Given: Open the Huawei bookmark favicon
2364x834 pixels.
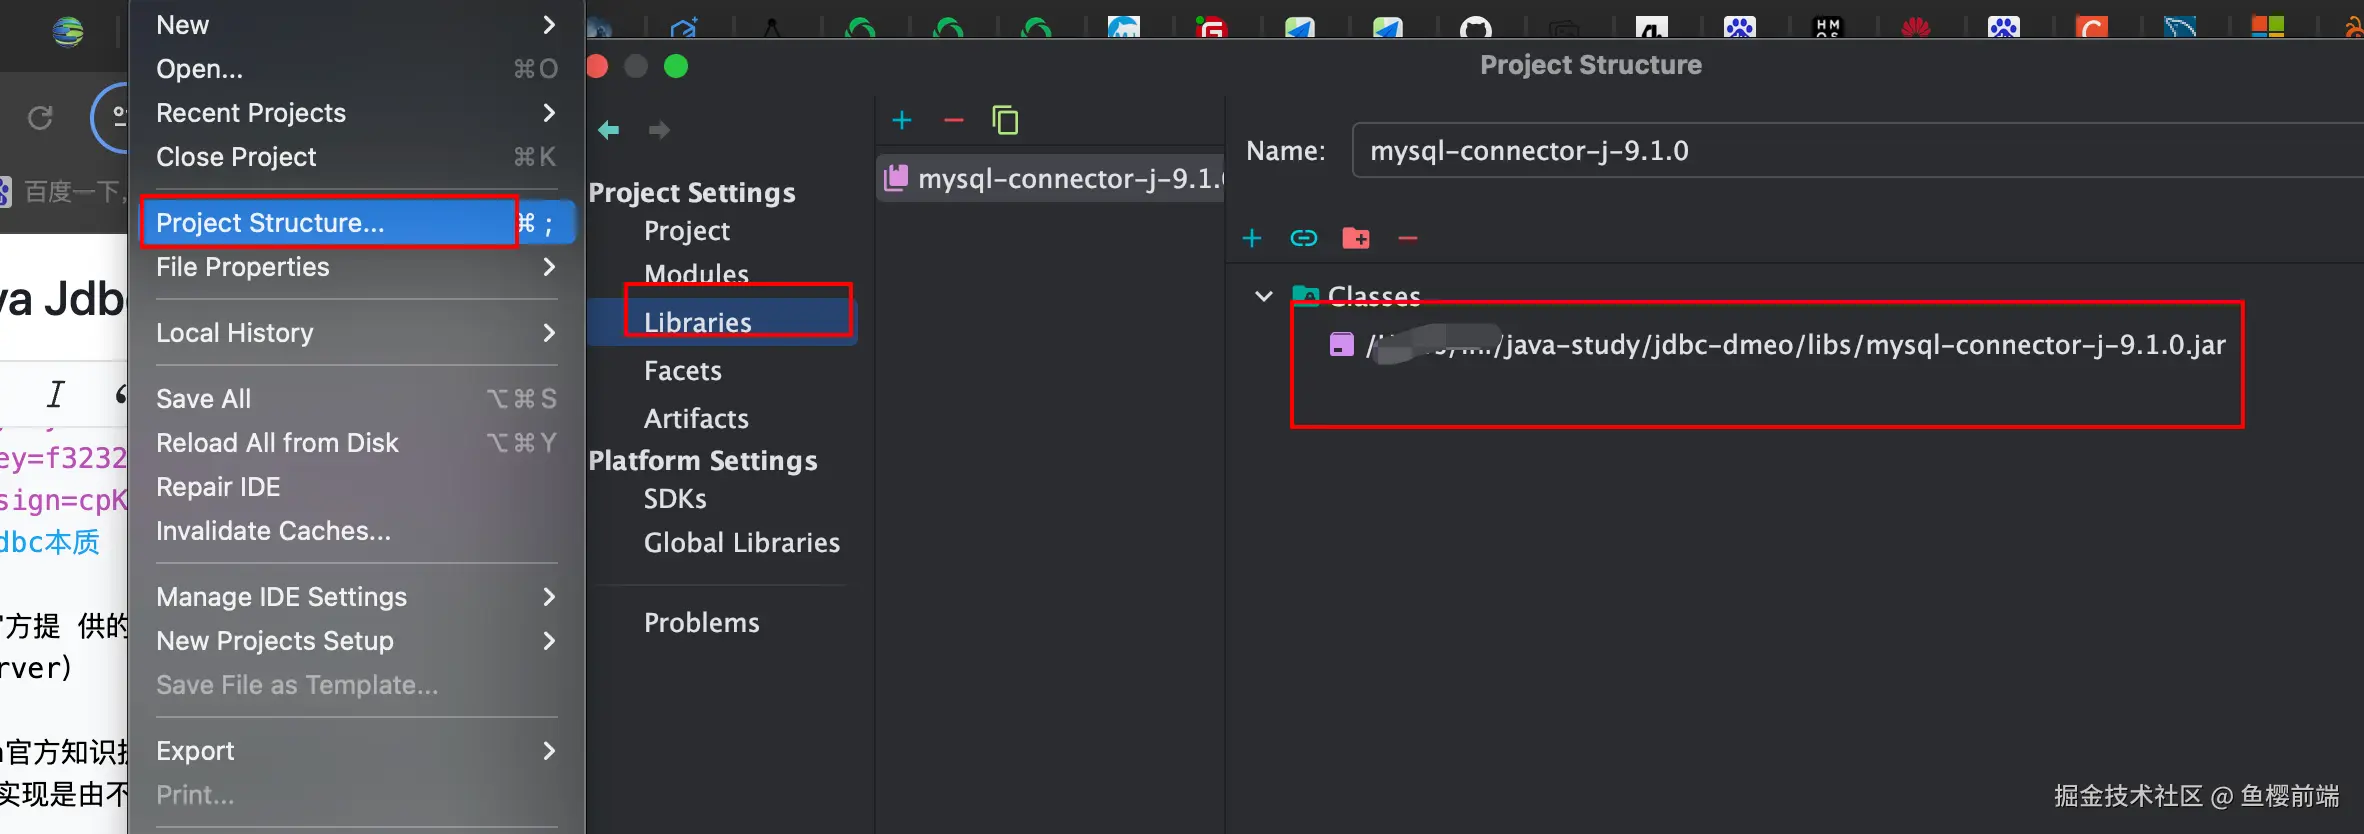Looking at the screenshot, I should point(1915,28).
